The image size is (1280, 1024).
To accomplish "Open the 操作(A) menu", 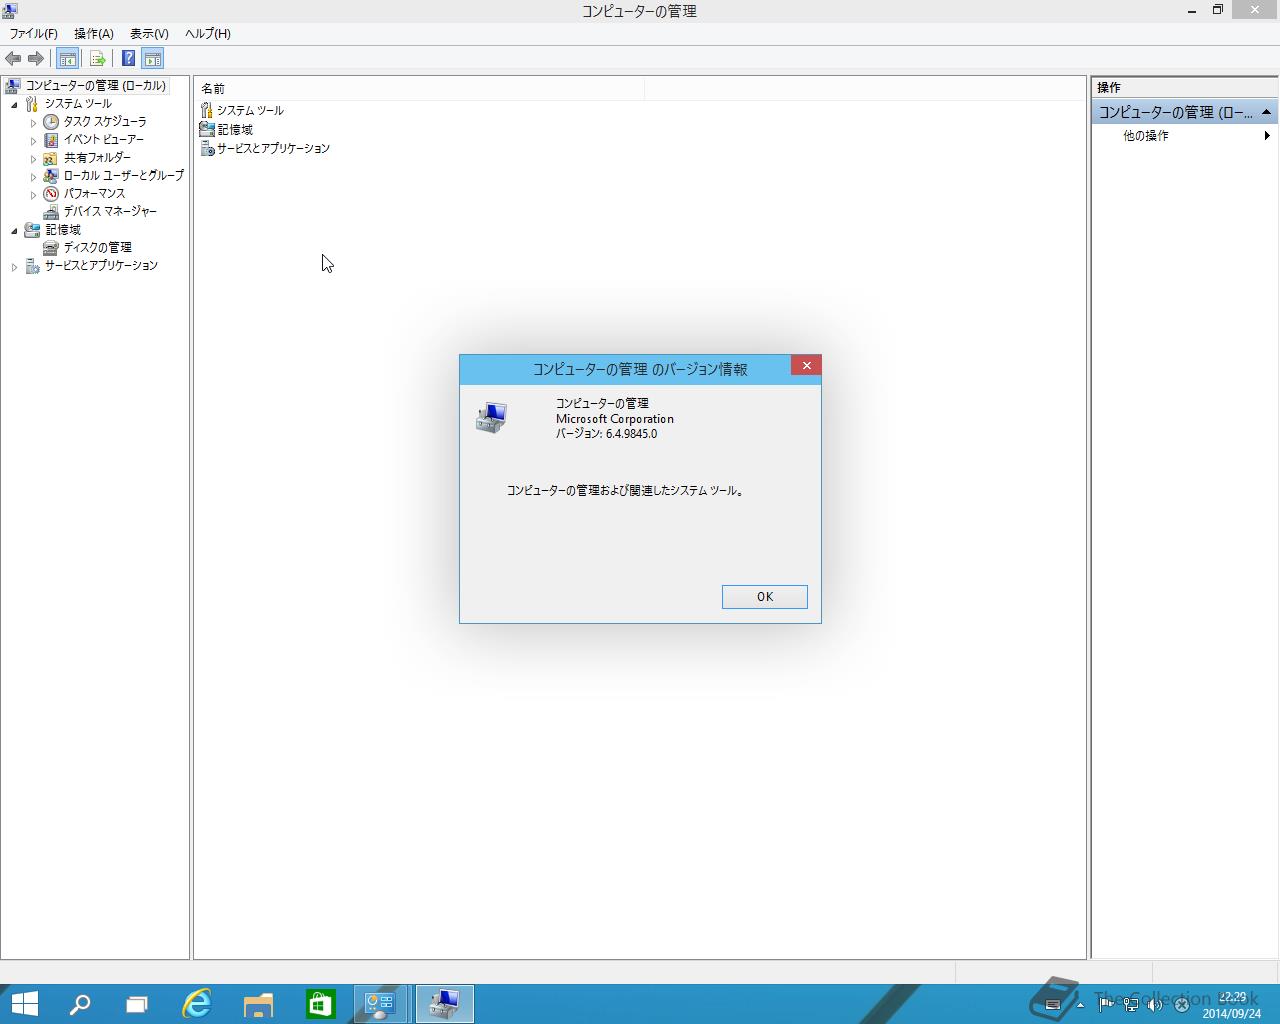I will (94, 33).
